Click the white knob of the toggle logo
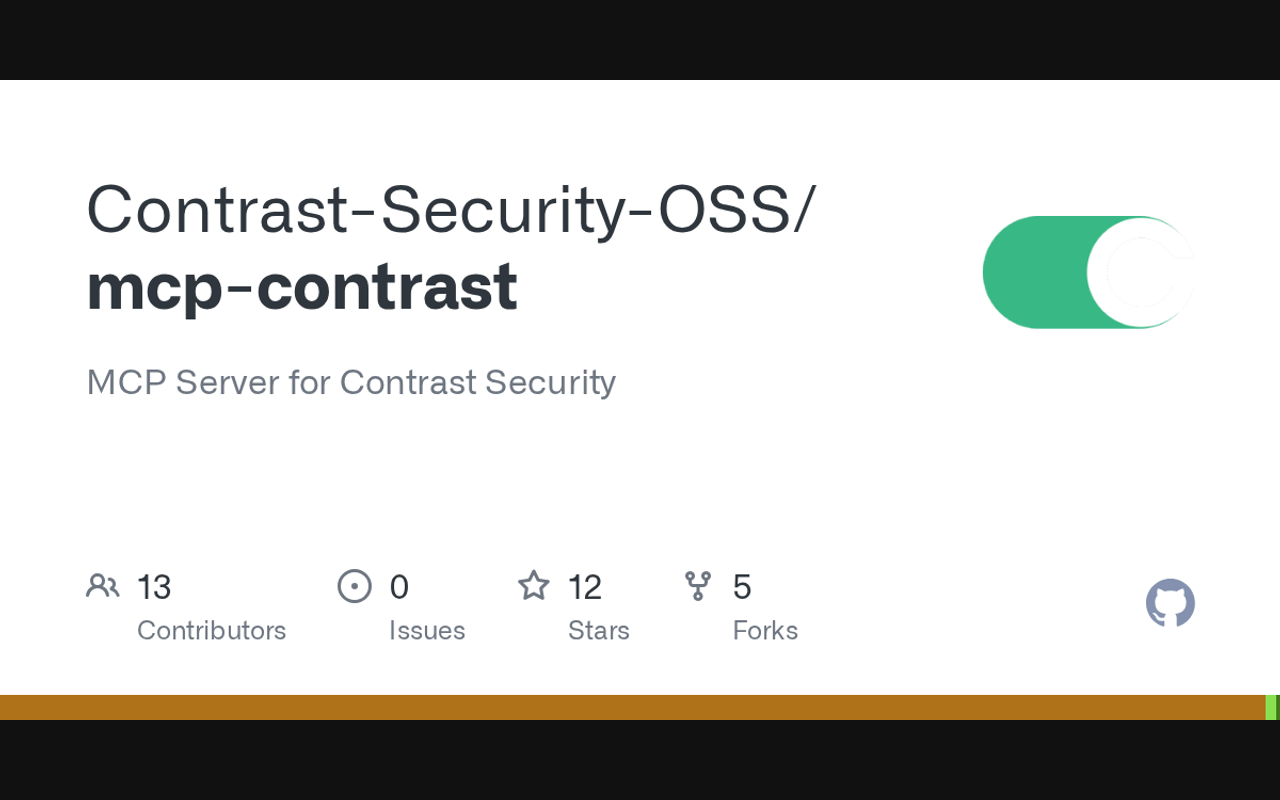 click(1140, 272)
